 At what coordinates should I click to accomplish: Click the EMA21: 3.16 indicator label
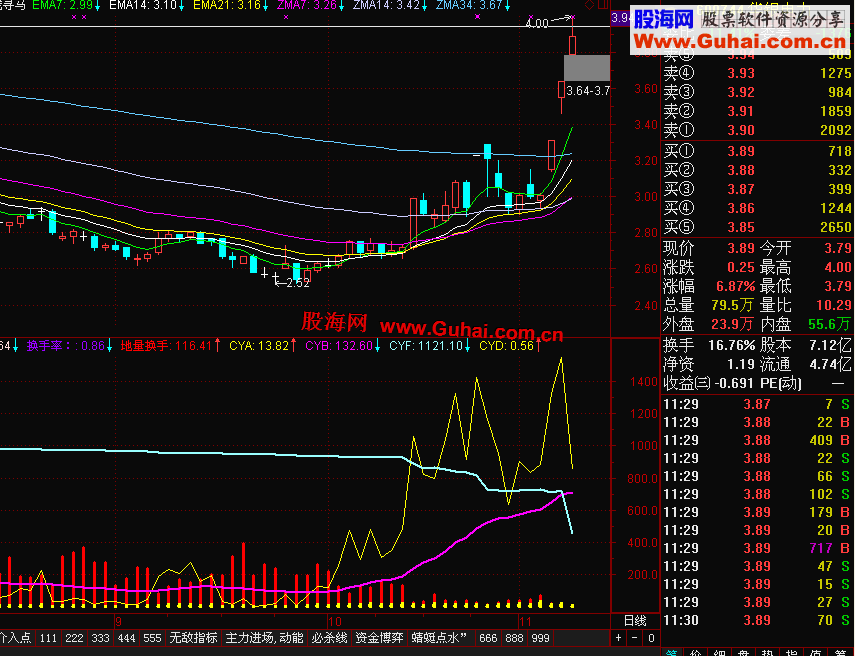[231, 5]
